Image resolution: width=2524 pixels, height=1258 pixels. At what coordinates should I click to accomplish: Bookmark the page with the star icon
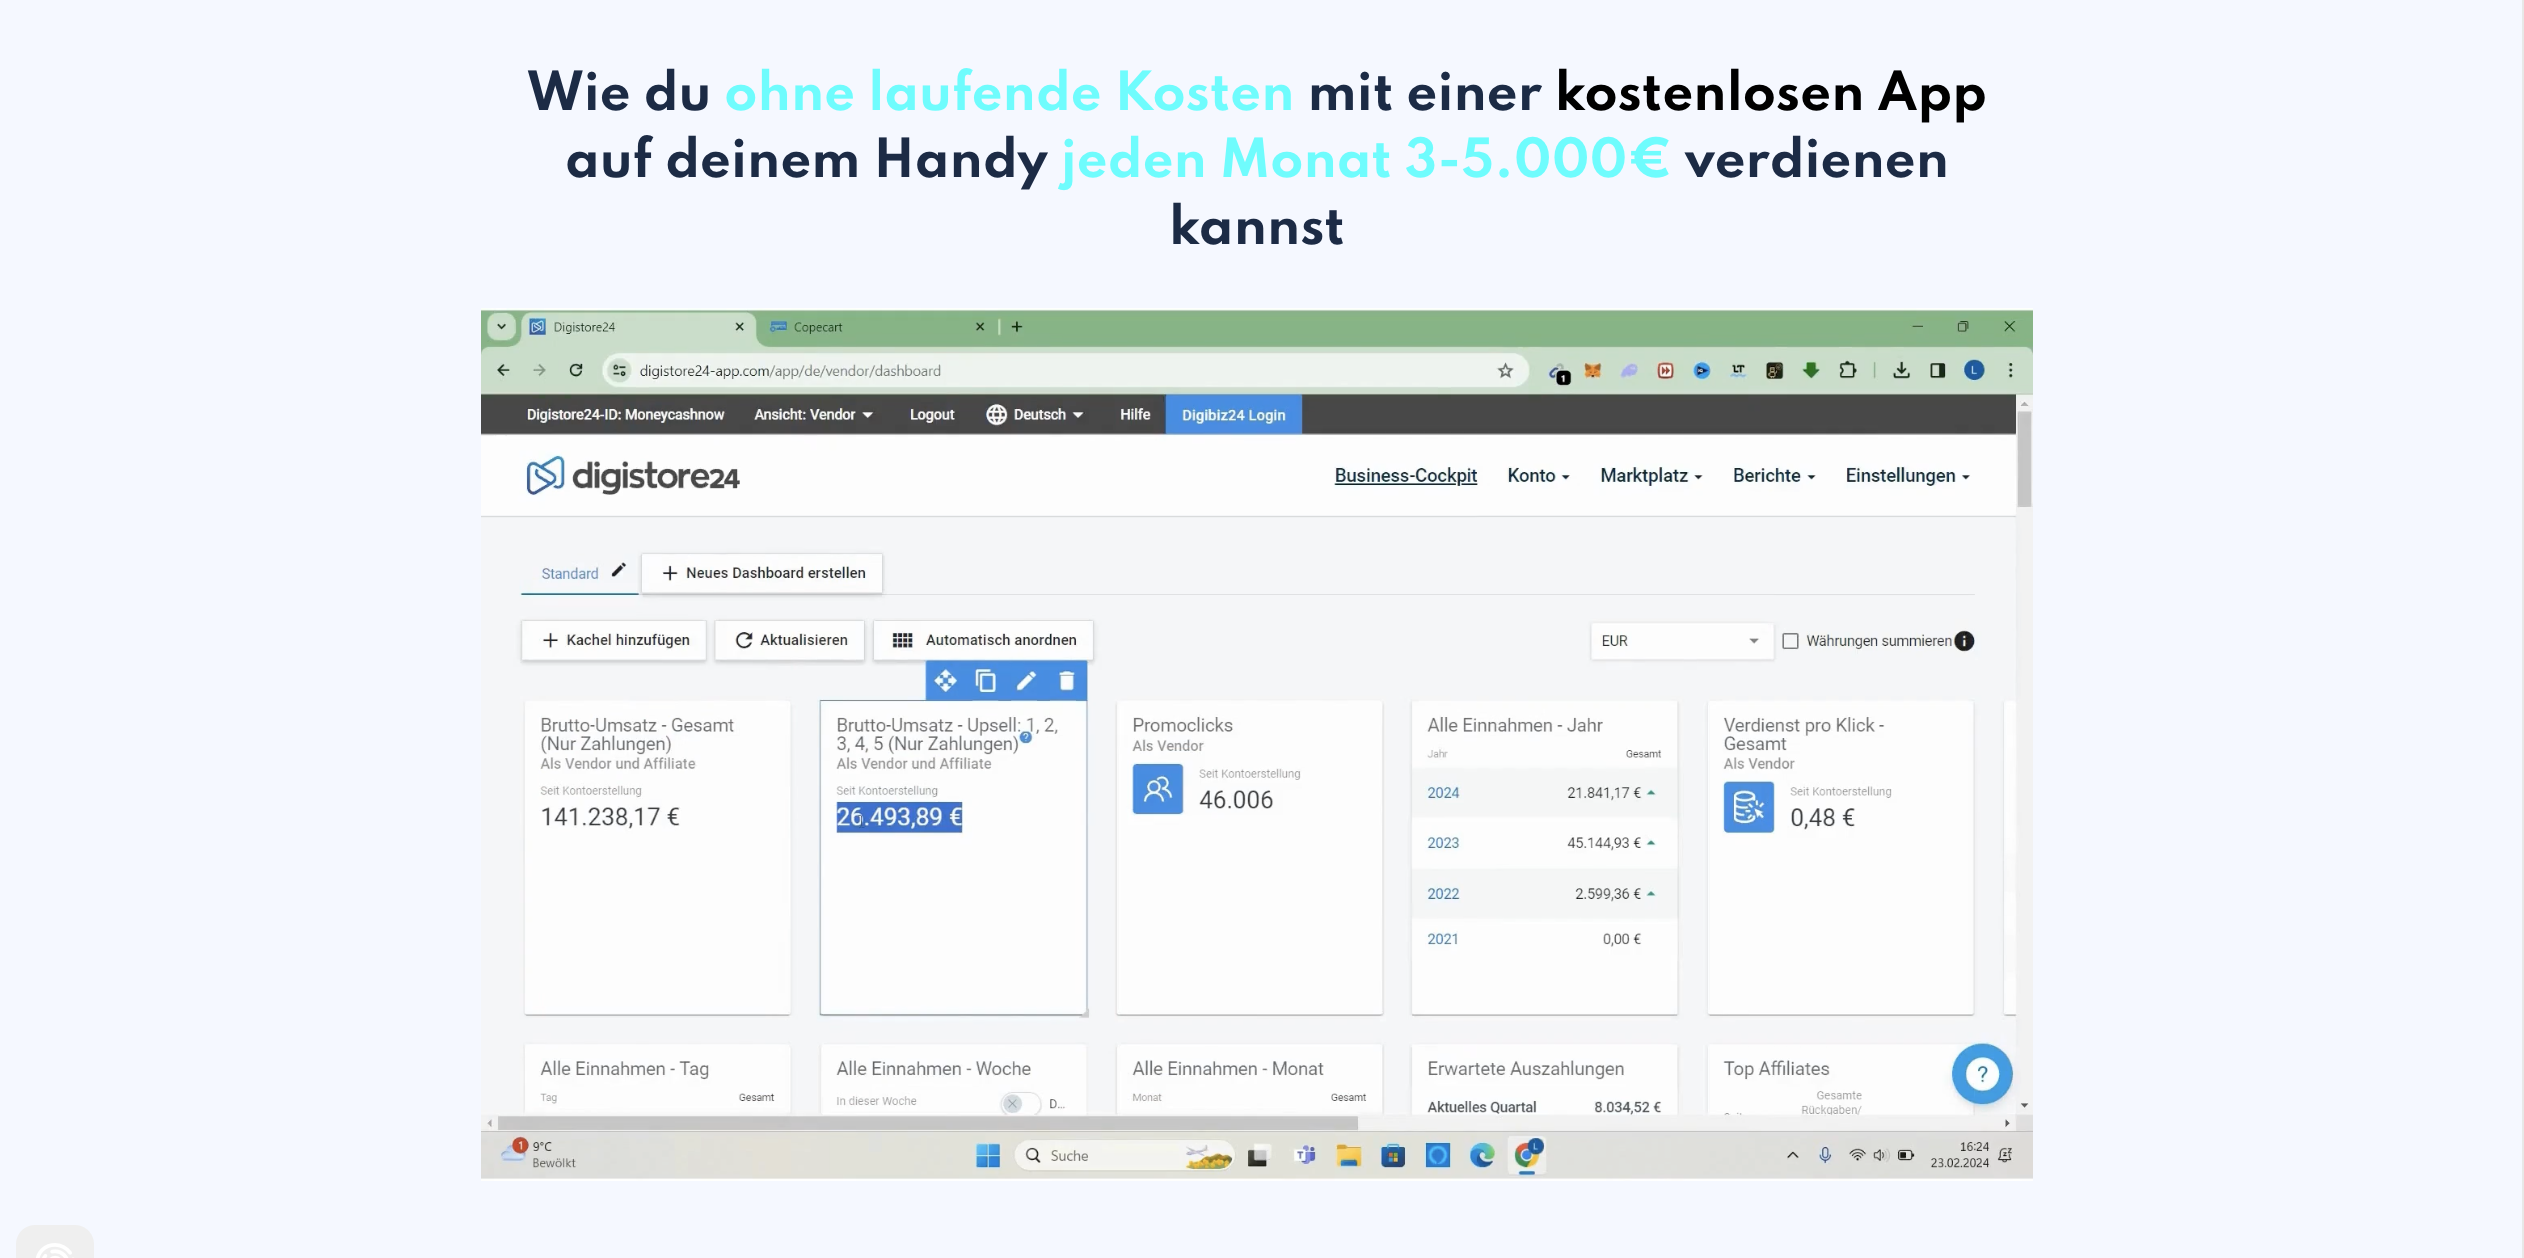pos(1505,371)
